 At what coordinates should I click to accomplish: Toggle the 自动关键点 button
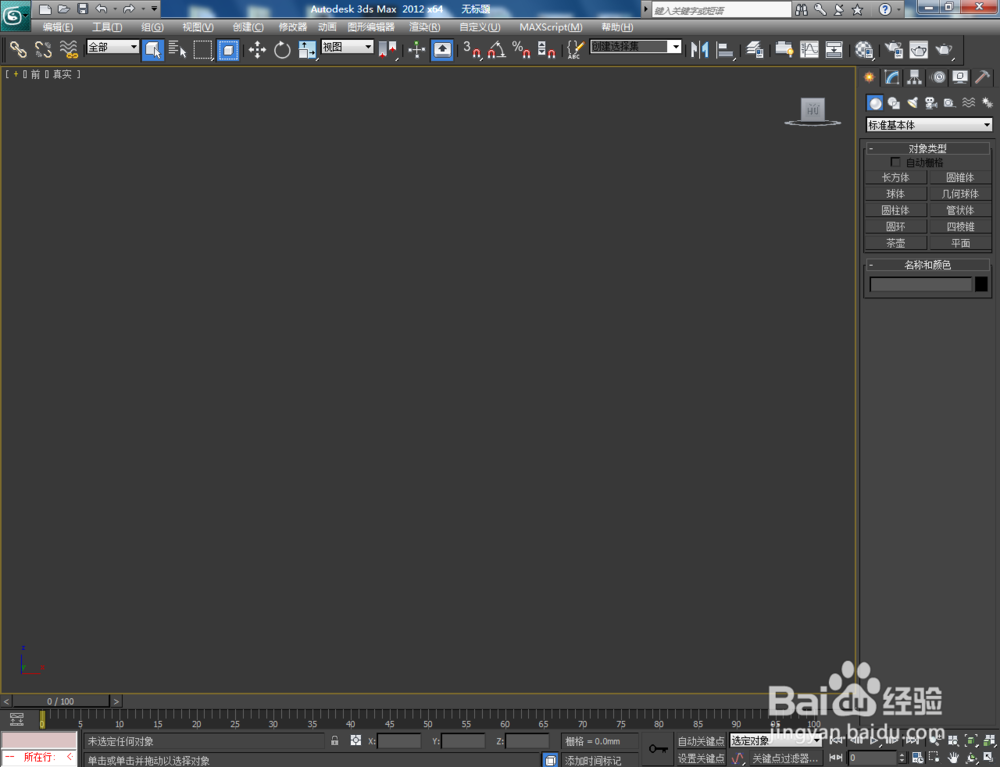[x=701, y=741]
